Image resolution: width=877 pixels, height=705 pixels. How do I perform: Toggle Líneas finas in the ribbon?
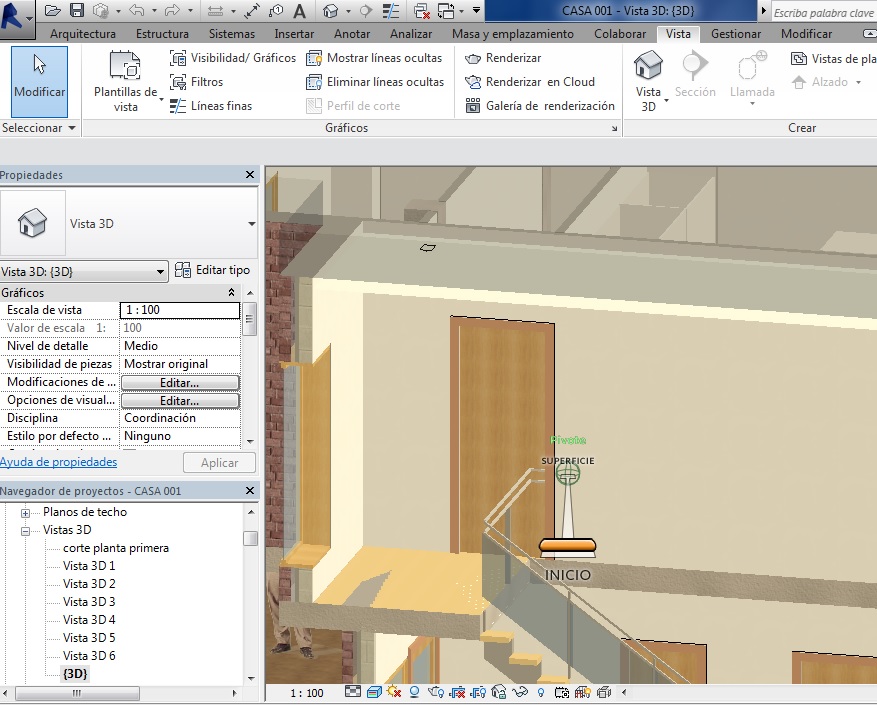point(178,106)
